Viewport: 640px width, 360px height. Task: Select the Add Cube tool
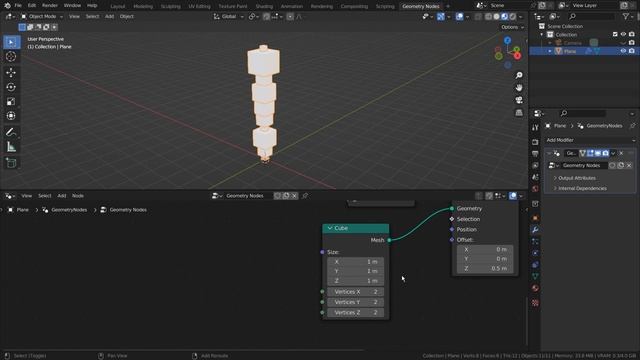pos(11,163)
